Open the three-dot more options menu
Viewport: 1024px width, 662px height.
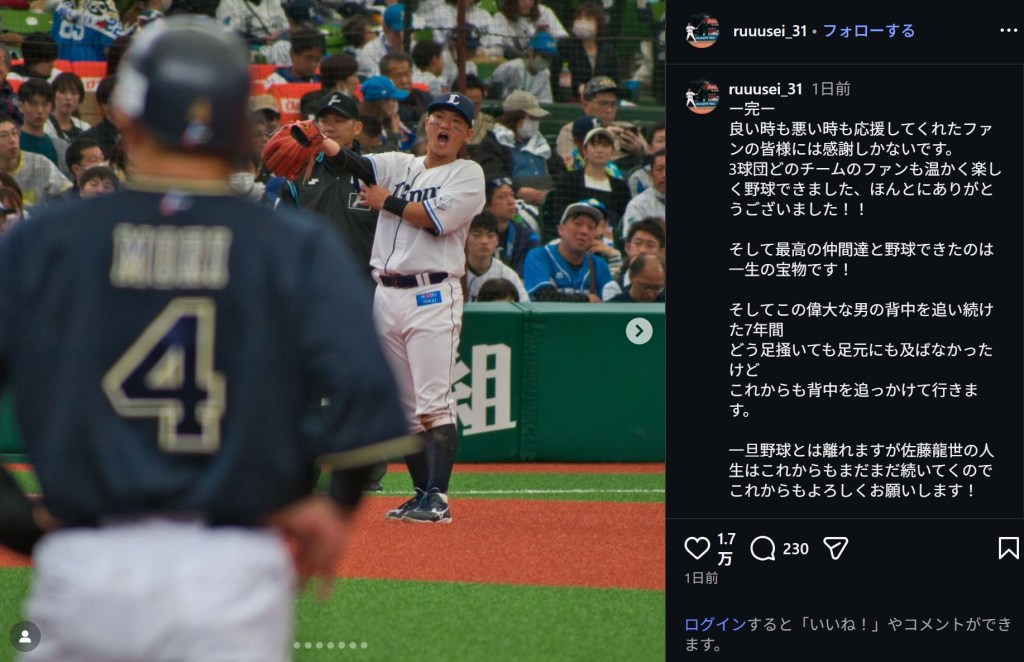tap(1008, 31)
